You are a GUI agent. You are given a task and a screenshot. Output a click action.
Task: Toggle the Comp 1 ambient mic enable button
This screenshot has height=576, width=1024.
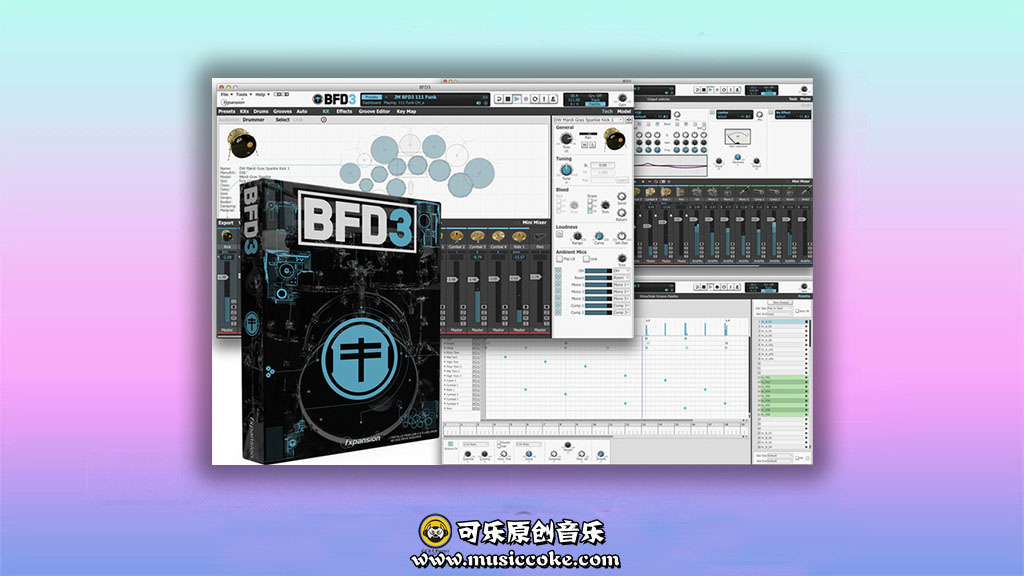click(x=558, y=306)
